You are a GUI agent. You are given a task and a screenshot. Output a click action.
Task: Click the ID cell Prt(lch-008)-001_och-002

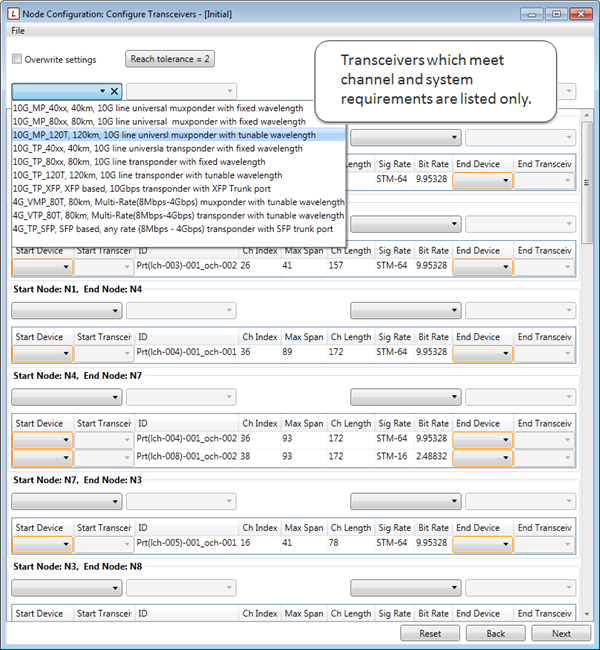coord(187,456)
